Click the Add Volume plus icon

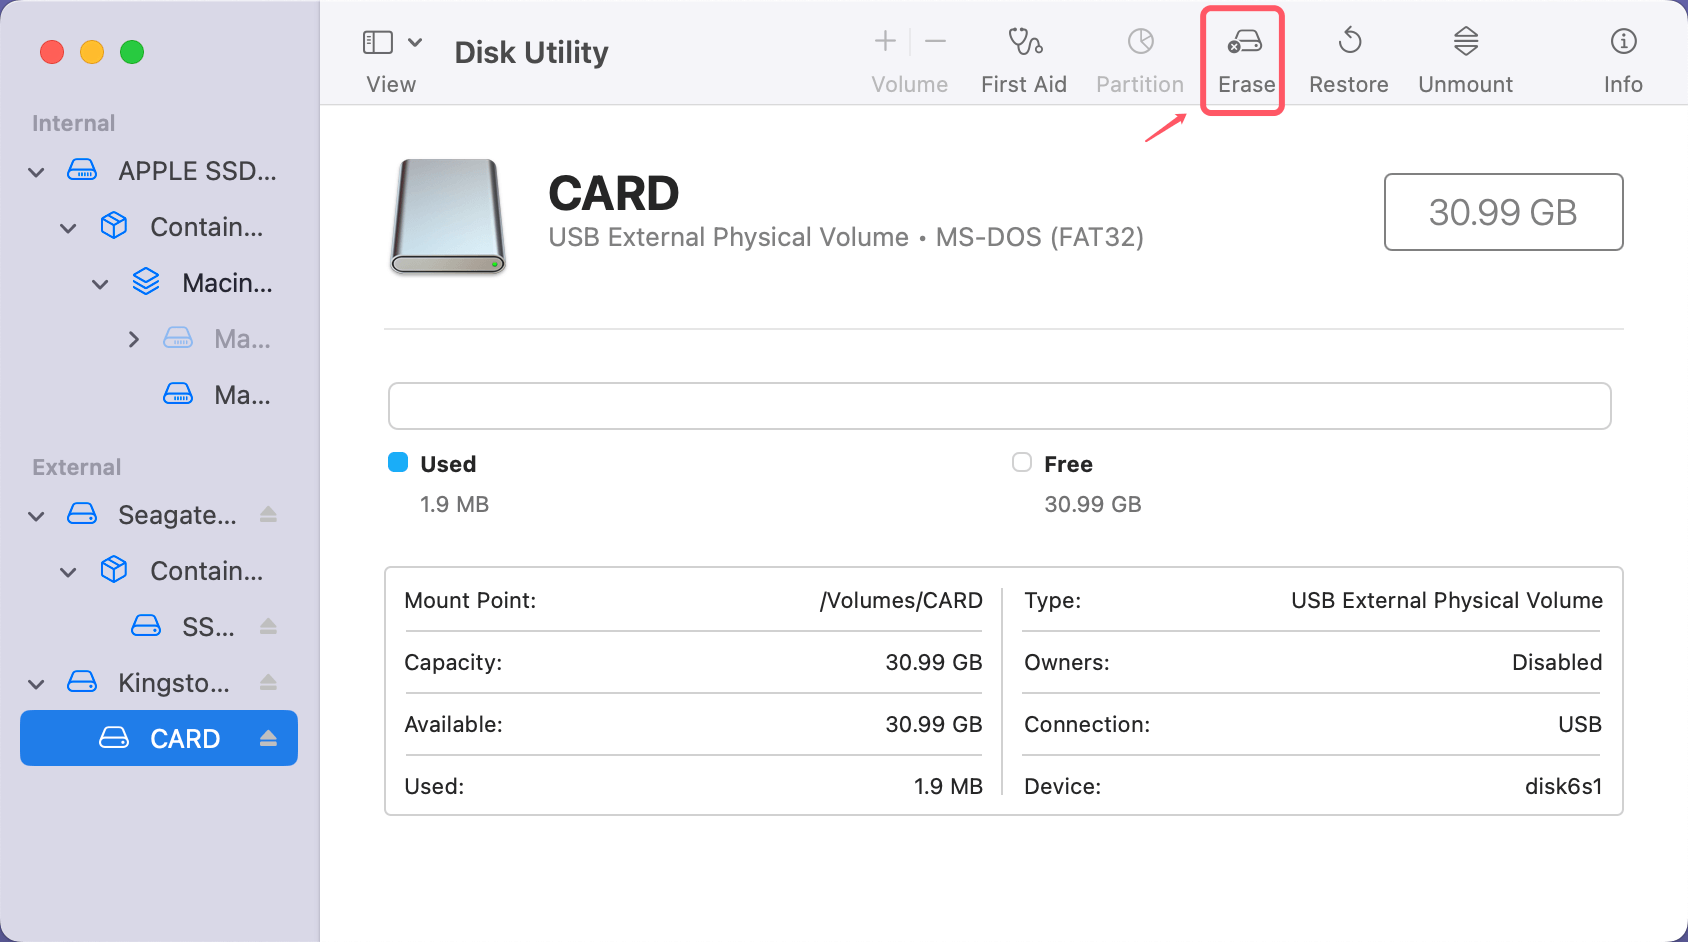tap(885, 42)
